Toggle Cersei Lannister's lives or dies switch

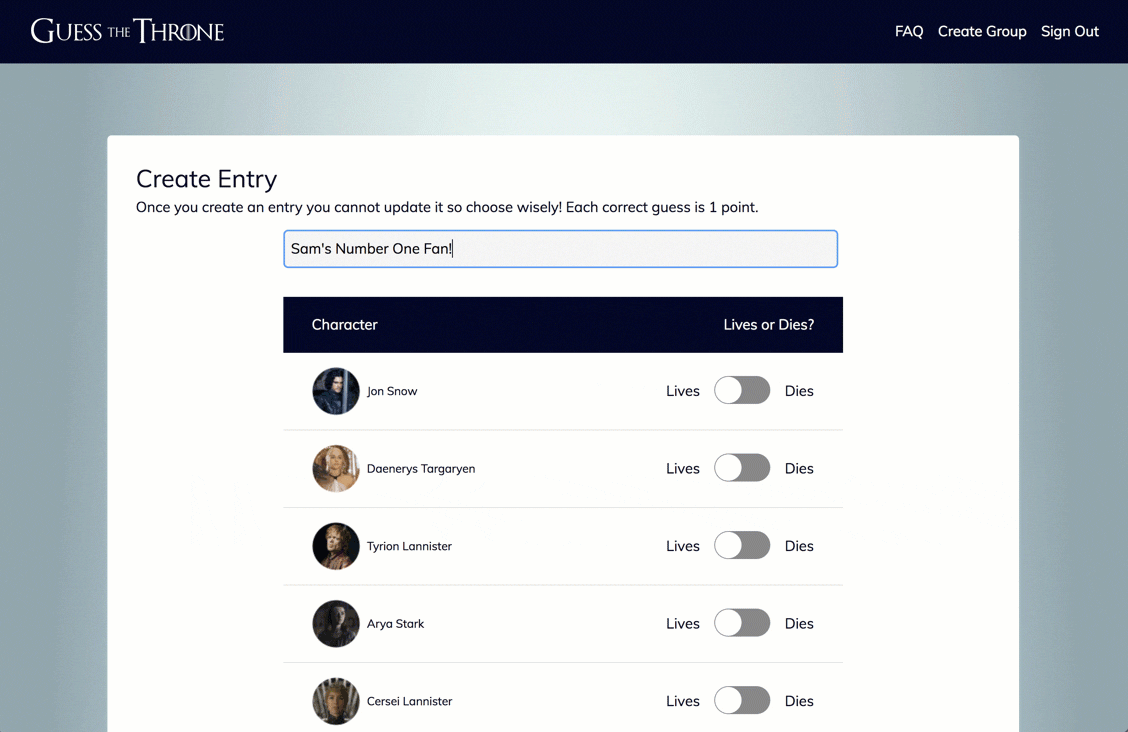[742, 700]
